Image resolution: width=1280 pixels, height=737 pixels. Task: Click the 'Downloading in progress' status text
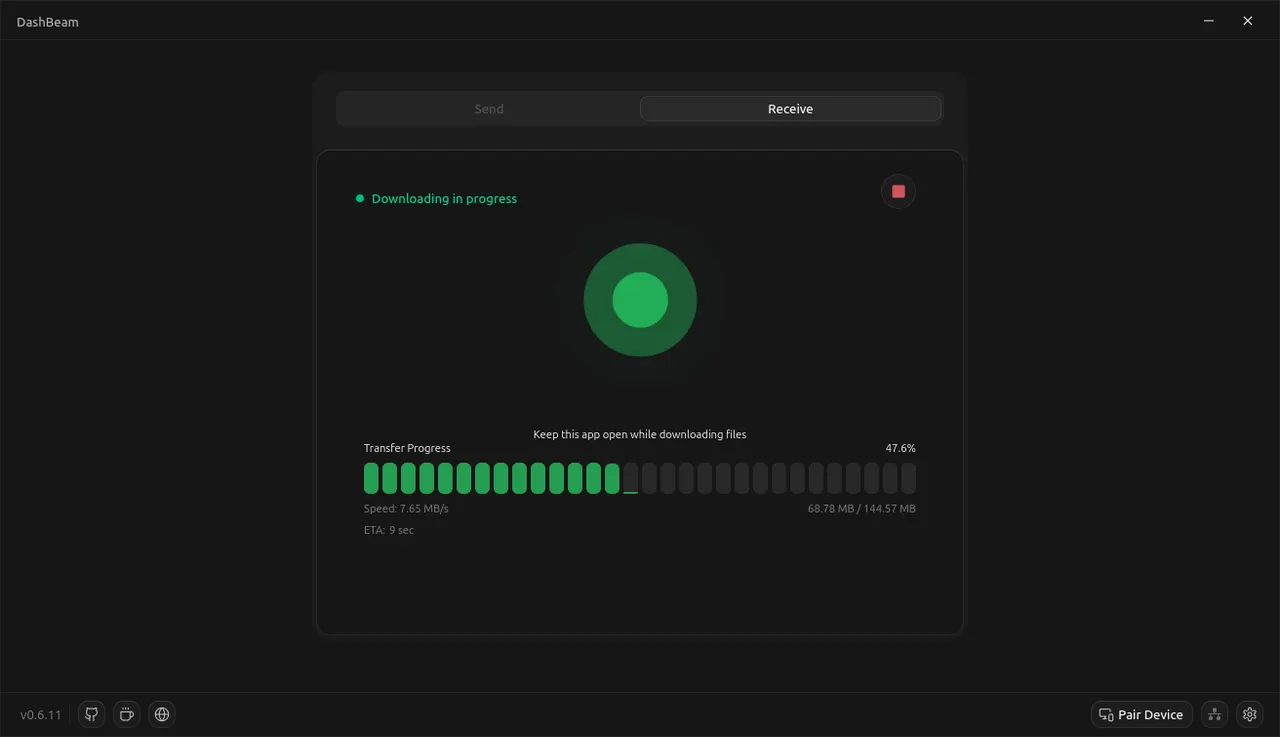click(444, 199)
